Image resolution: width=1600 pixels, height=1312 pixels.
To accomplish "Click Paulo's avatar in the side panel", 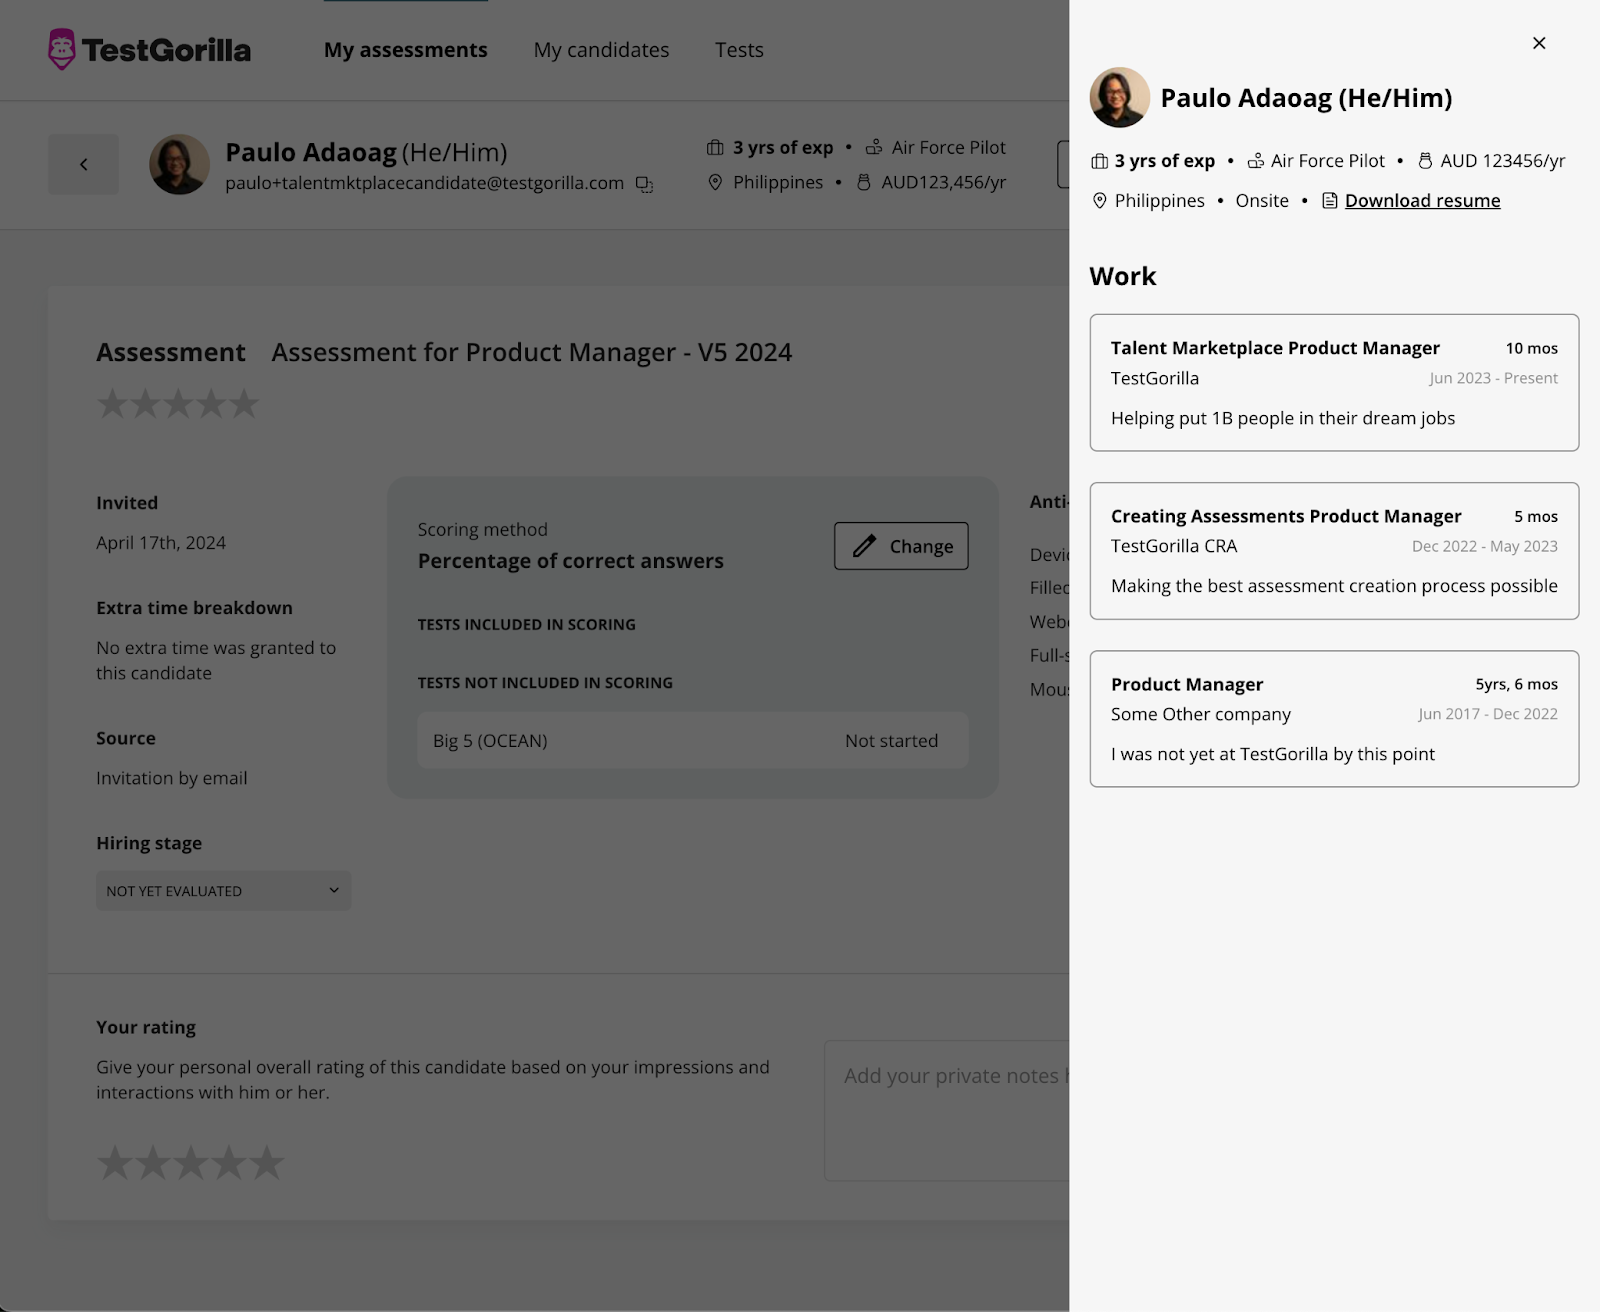I will (x=1119, y=97).
